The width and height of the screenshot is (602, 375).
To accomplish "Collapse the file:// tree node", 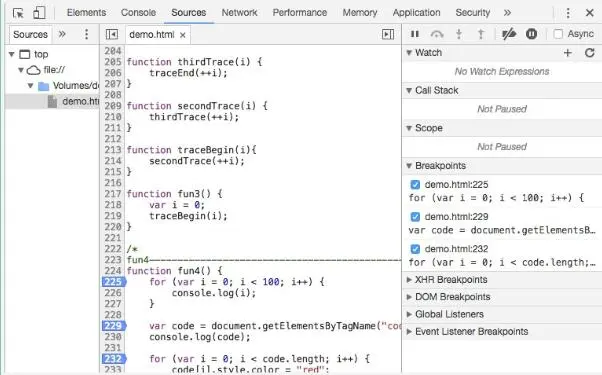I will 21,70.
